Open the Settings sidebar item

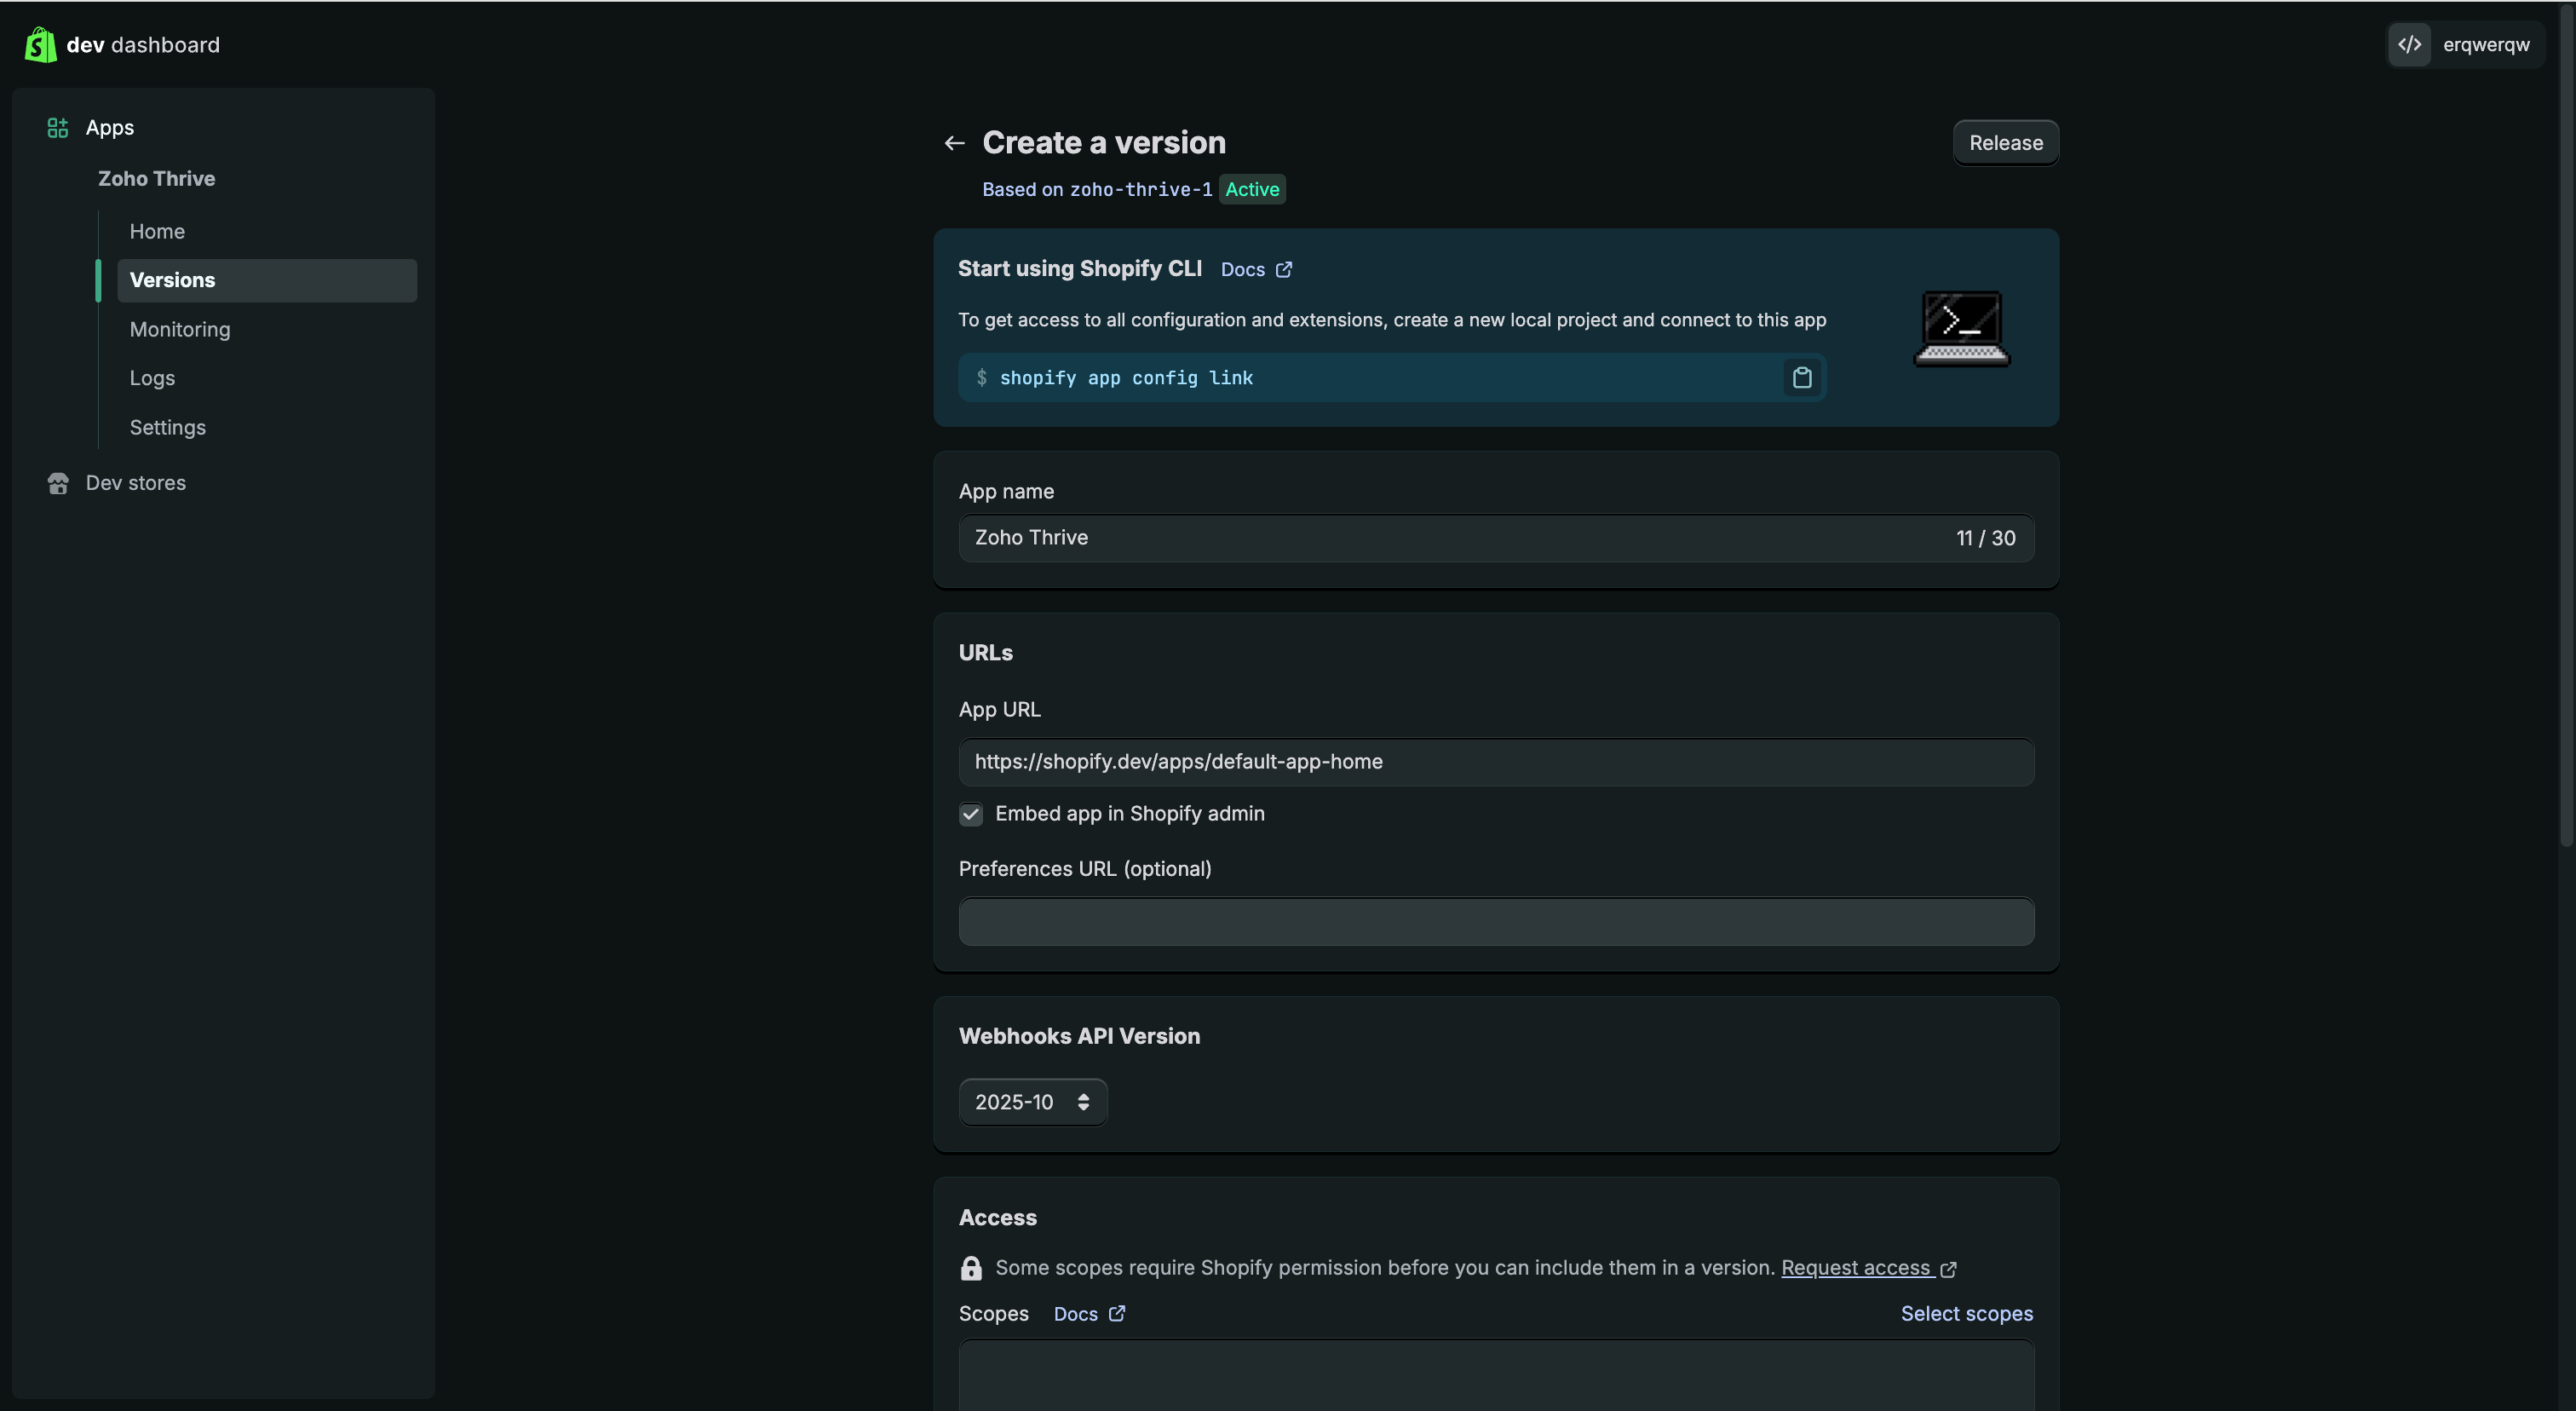click(x=168, y=427)
